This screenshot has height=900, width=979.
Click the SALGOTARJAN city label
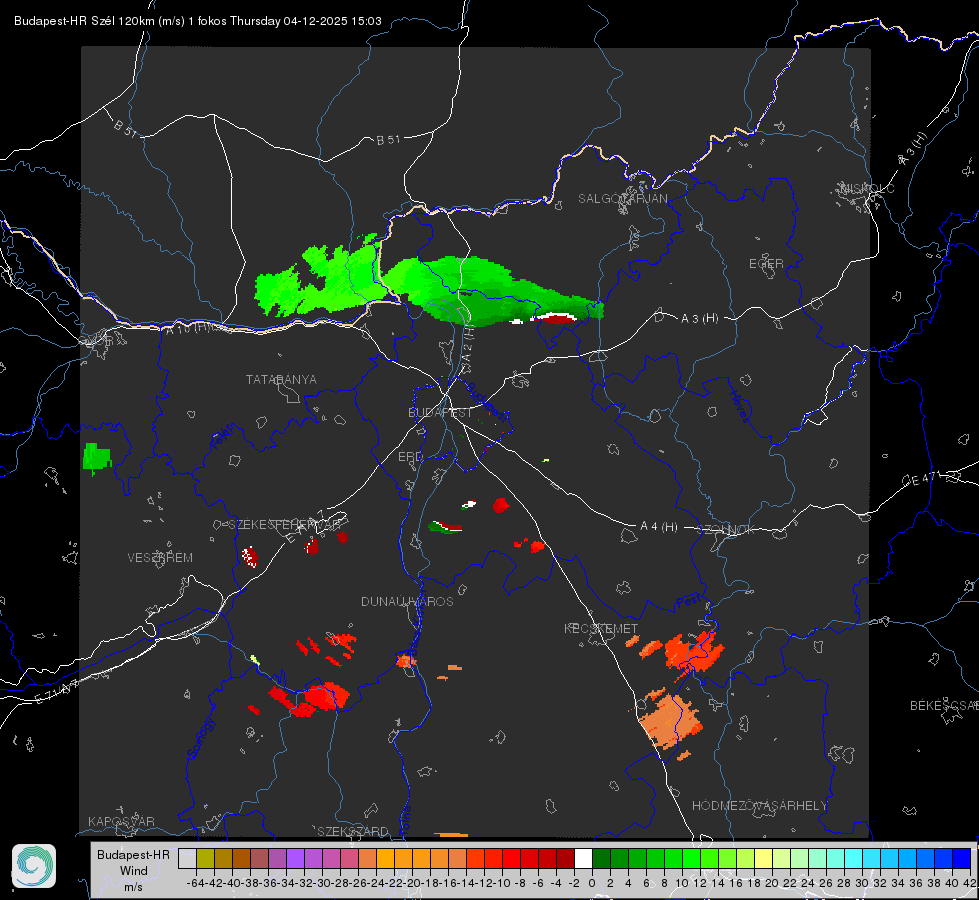(622, 199)
